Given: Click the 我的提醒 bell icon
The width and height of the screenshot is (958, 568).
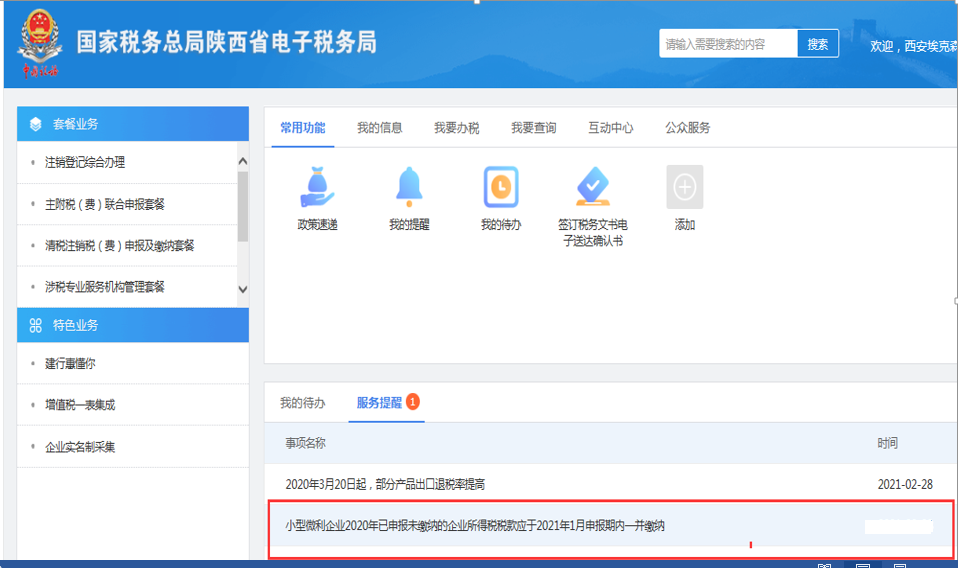Looking at the screenshot, I should click(408, 187).
